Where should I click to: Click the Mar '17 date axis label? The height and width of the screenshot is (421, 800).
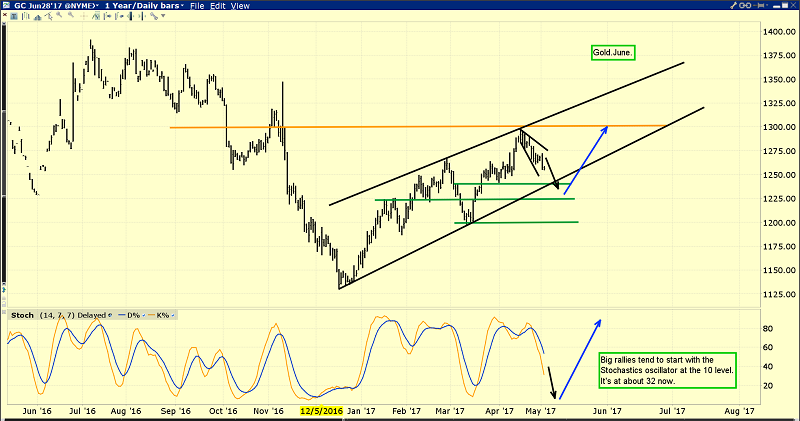click(x=450, y=411)
